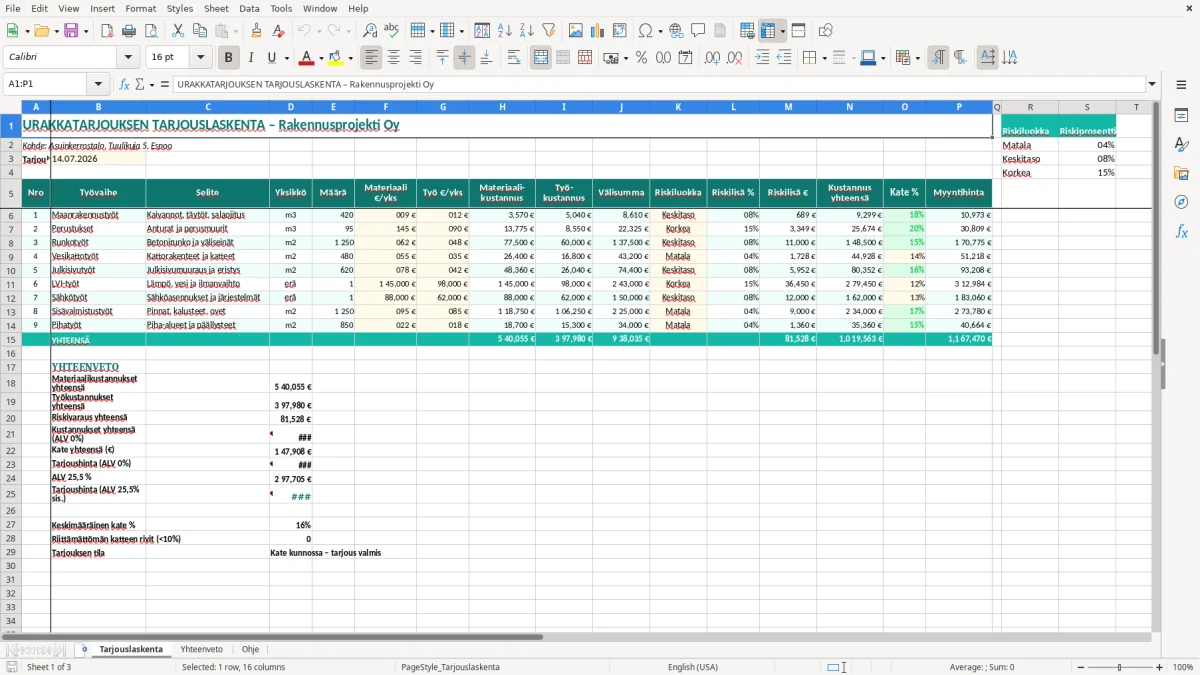Open the Sort Ascending tool
Screen dimensions: 1200x675
tap(504, 31)
